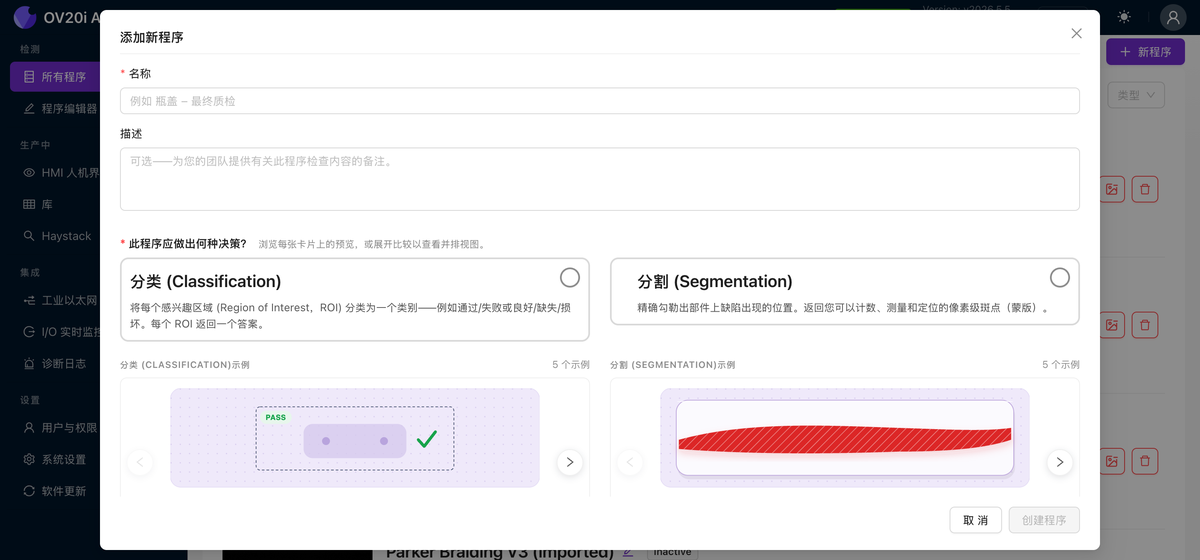Open the user account avatar menu
Viewport: 1200px width, 560px height.
click(x=1173, y=17)
